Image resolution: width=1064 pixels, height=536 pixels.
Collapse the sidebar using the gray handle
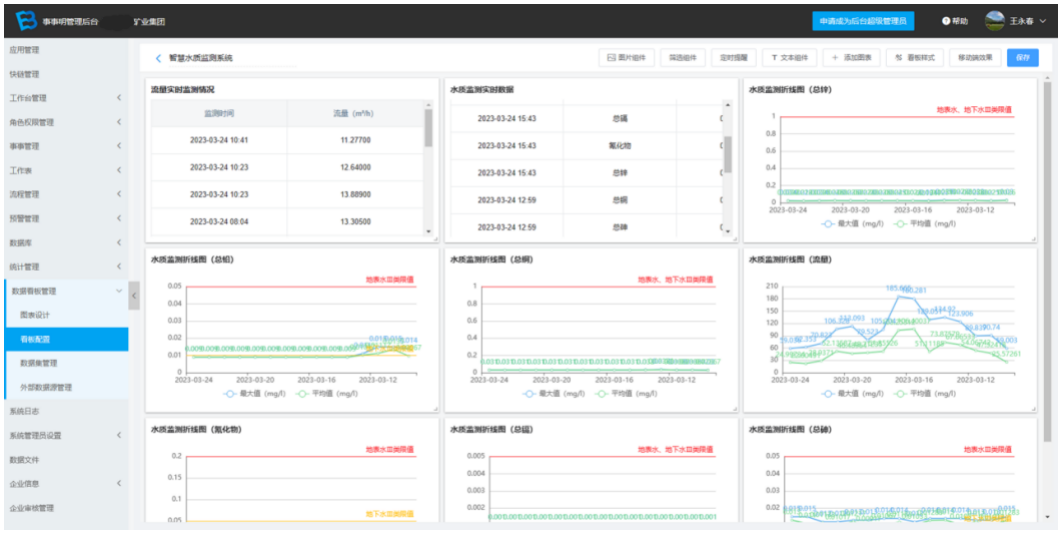(x=134, y=296)
